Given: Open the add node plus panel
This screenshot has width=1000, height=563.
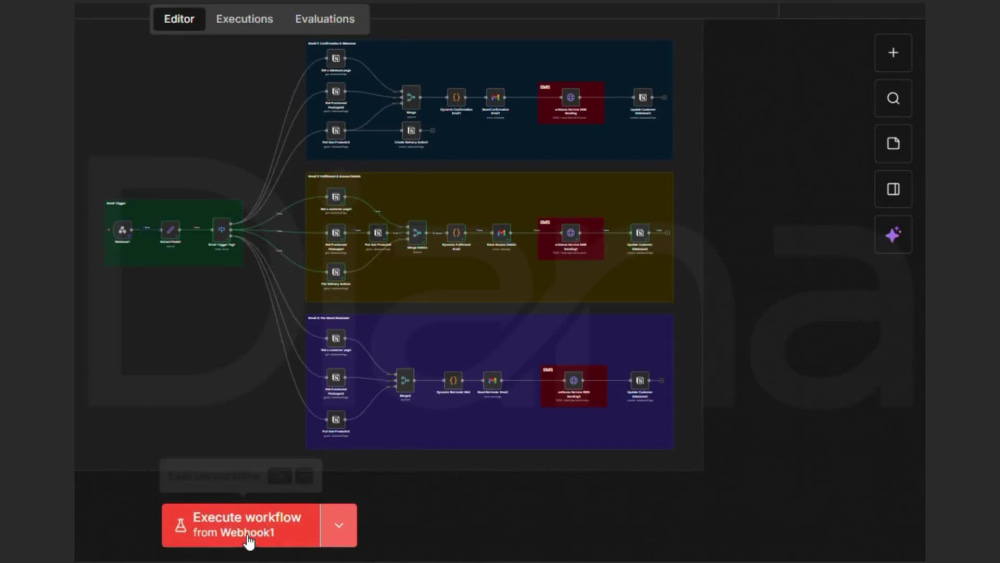Looking at the screenshot, I should coord(893,53).
